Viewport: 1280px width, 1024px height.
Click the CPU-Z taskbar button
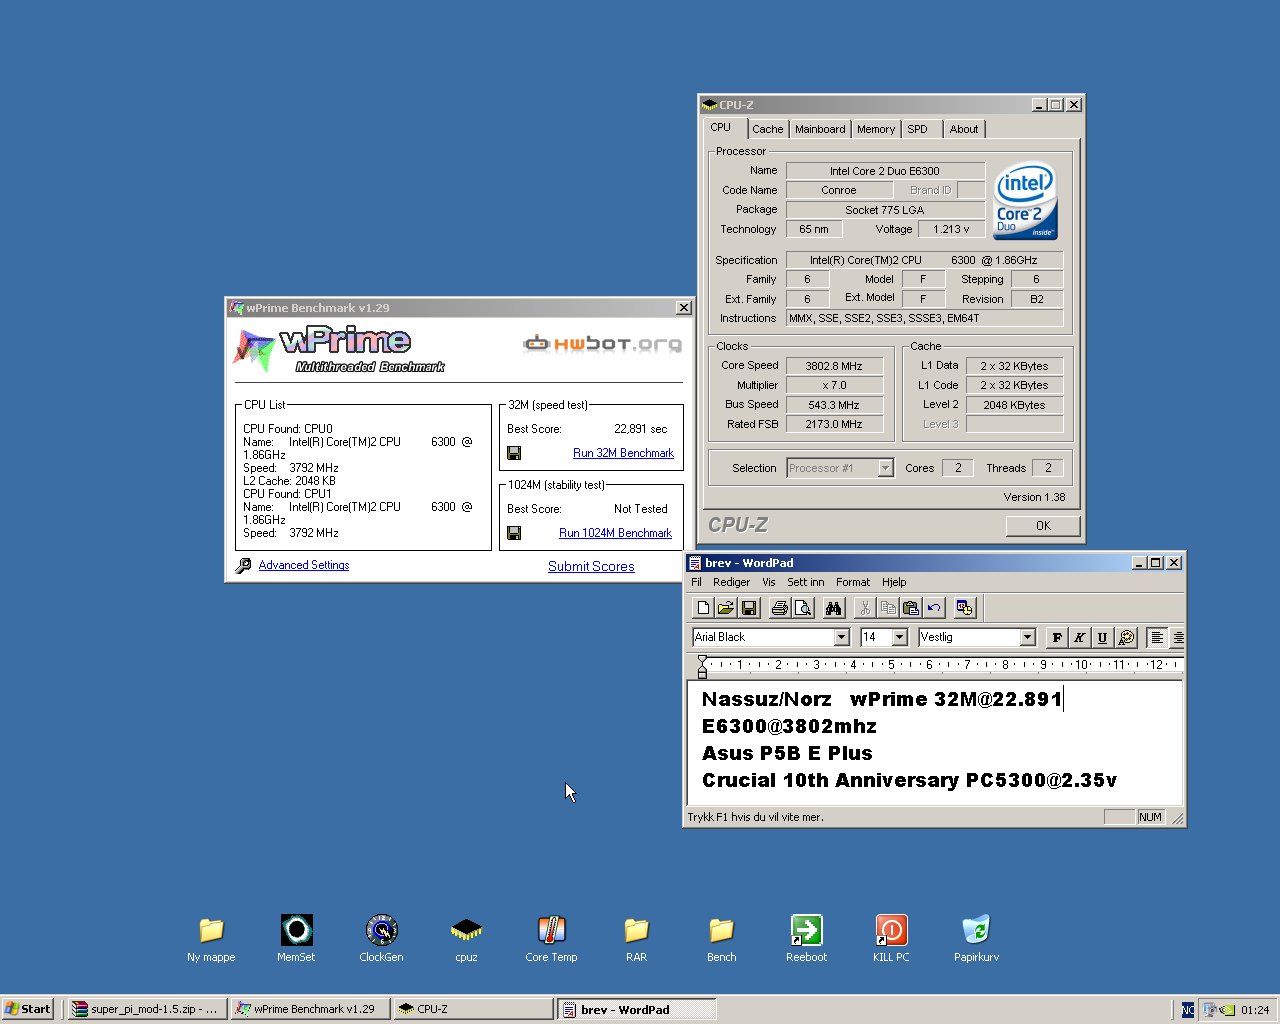[x=473, y=1009]
